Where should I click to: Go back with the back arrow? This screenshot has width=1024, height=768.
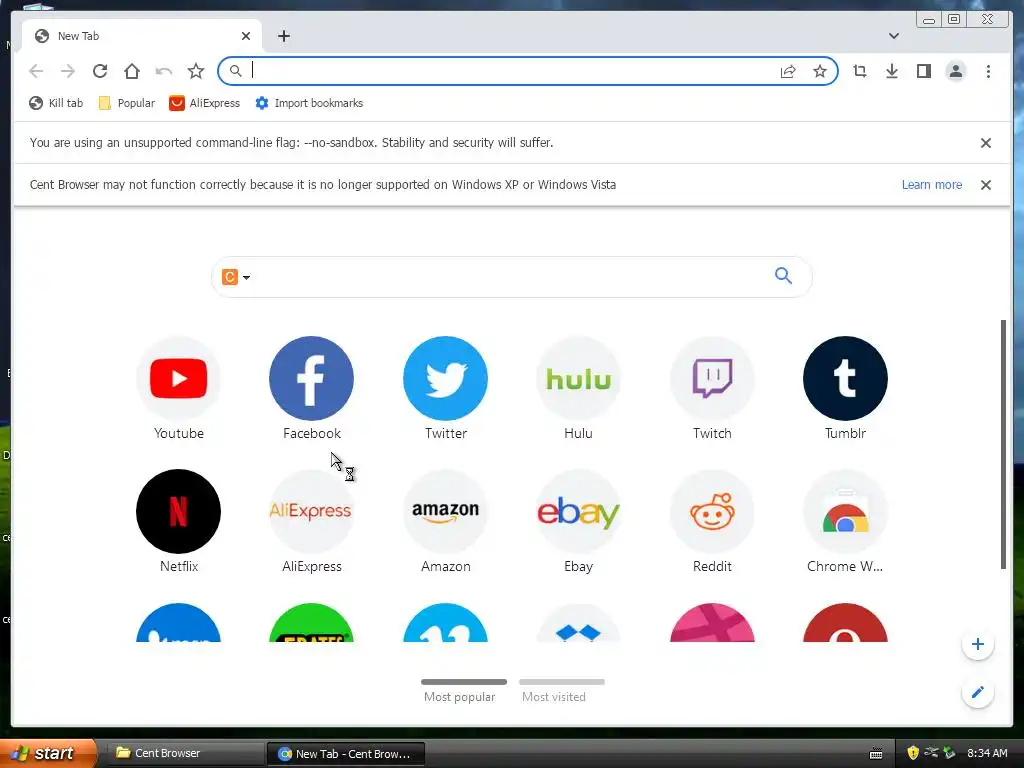click(x=36, y=71)
